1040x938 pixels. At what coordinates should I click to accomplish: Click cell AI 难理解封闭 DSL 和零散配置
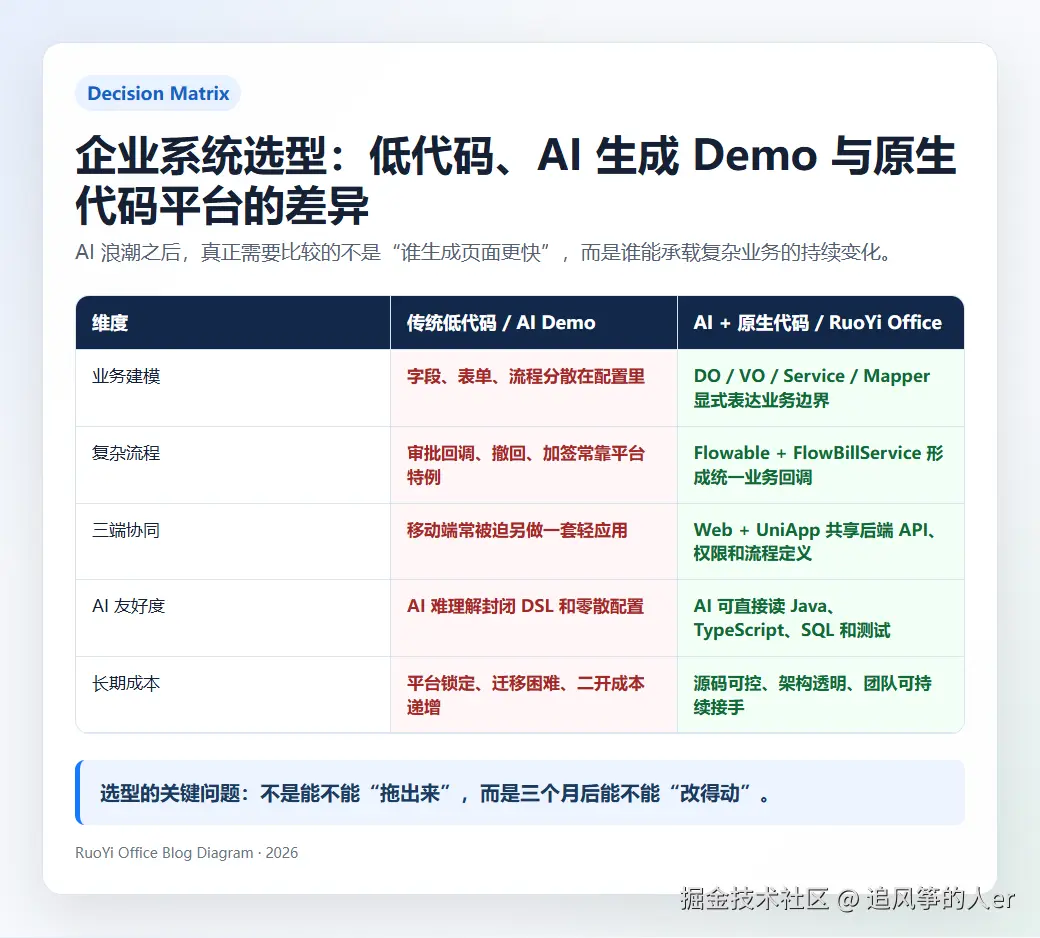click(x=534, y=618)
